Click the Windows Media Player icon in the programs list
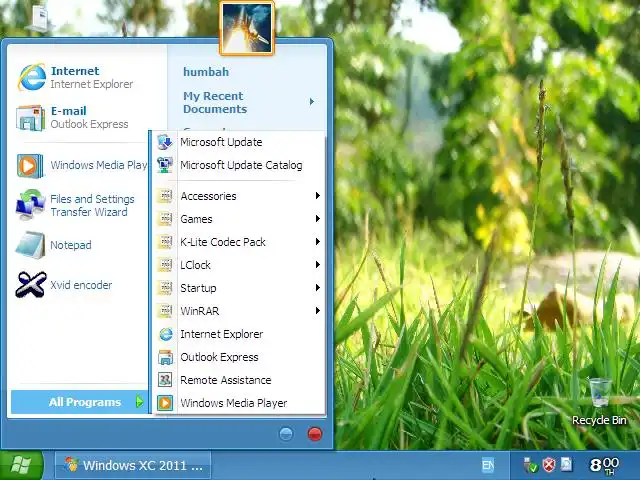Image resolution: width=640 pixels, height=480 pixels. point(165,403)
